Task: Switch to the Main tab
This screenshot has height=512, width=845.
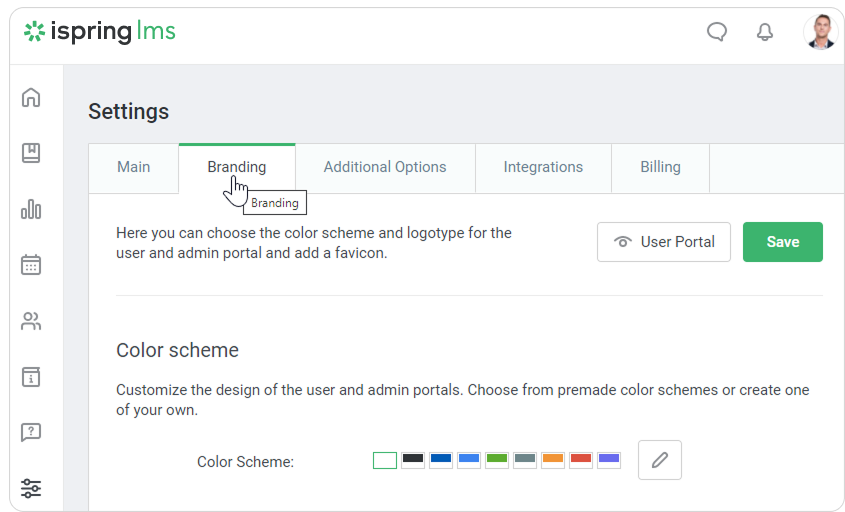Action: (x=134, y=167)
